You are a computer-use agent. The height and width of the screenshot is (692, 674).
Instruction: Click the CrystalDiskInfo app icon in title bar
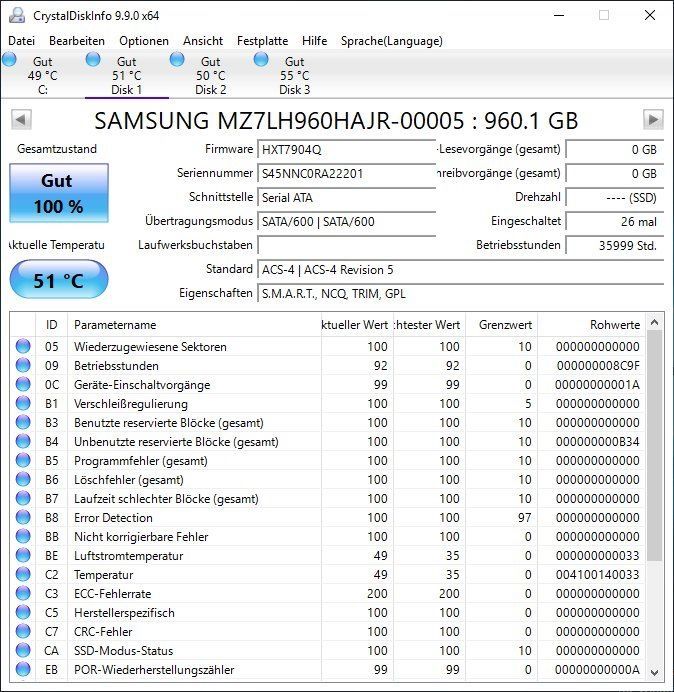pos(17,15)
